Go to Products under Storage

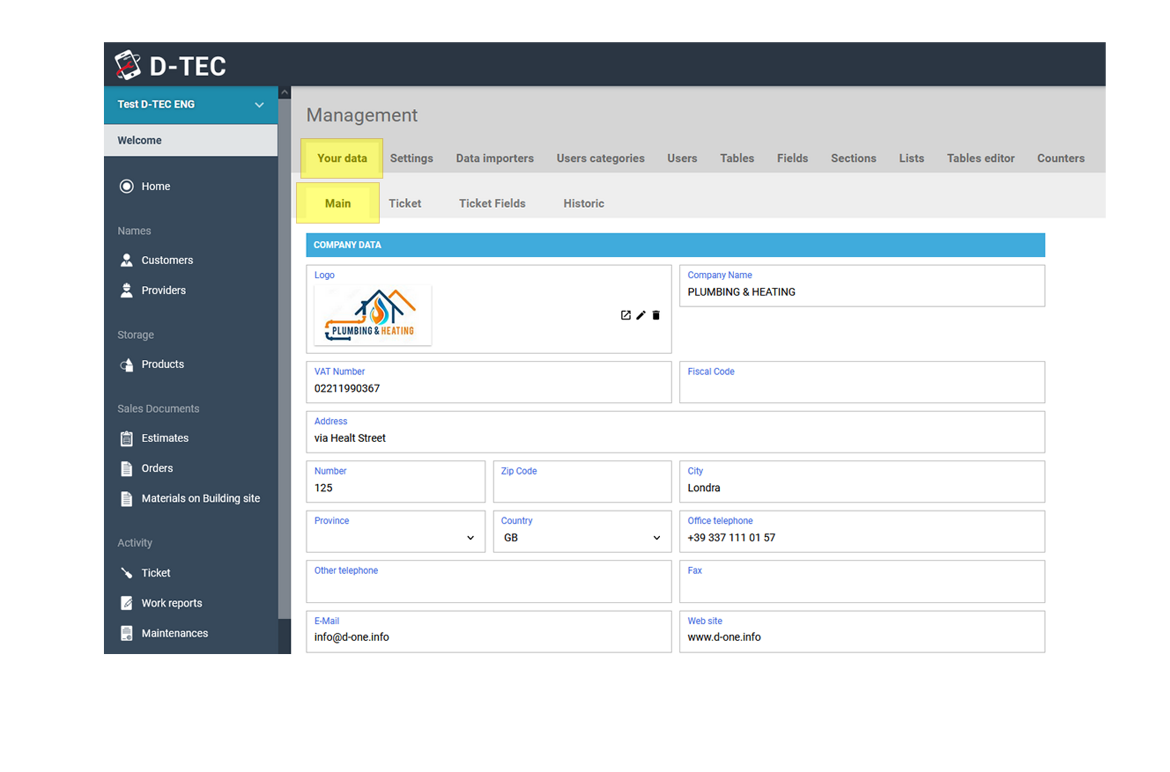pyautogui.click(x=162, y=364)
